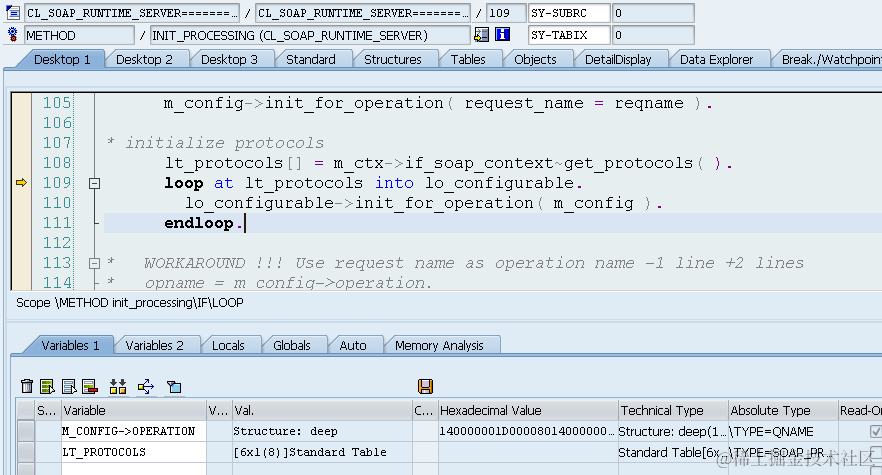Viewport: 882px width, 475px height.
Task: Select the Memory Analysis tab
Action: click(x=439, y=346)
